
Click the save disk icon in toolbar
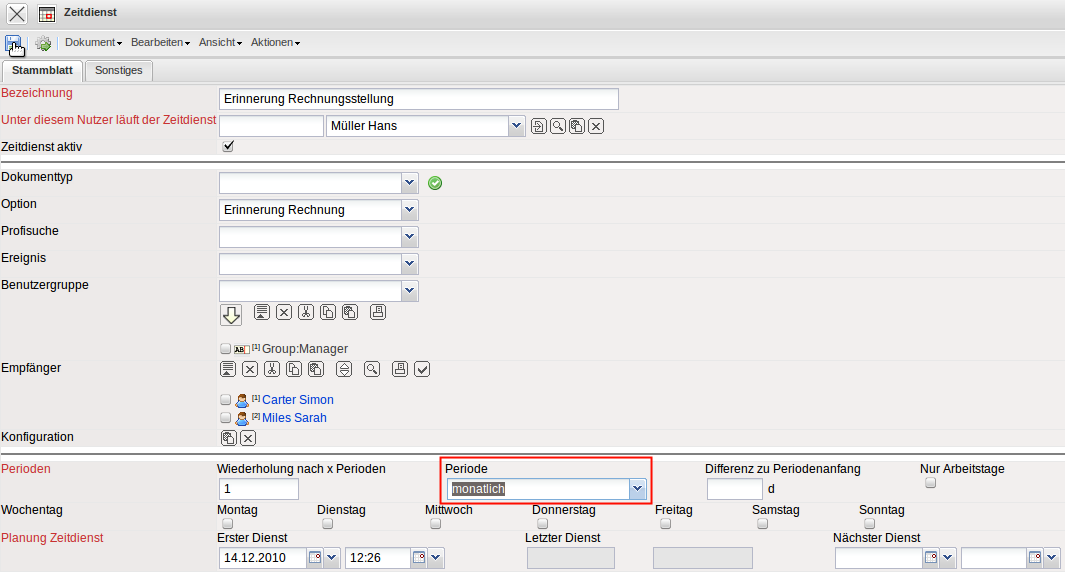click(14, 43)
